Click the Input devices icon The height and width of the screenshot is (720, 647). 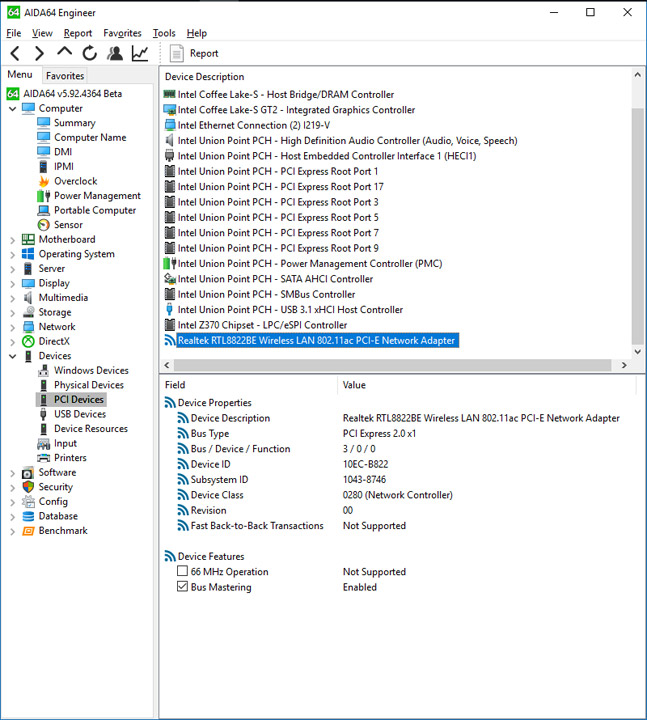tap(44, 443)
